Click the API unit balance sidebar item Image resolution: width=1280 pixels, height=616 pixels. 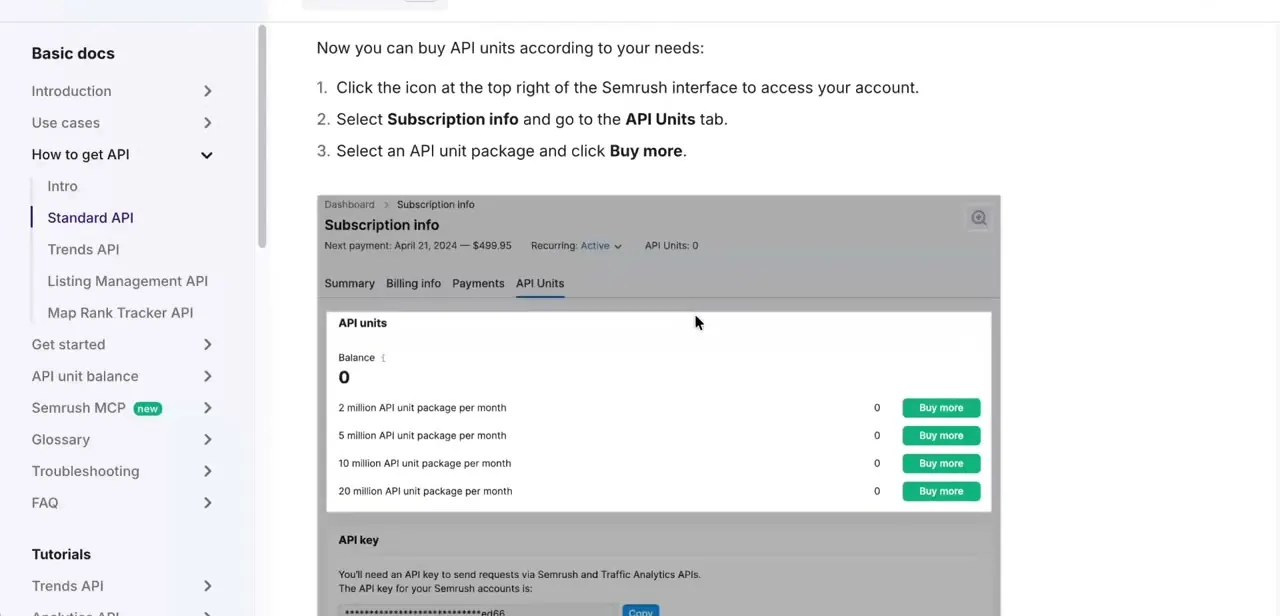tap(85, 376)
